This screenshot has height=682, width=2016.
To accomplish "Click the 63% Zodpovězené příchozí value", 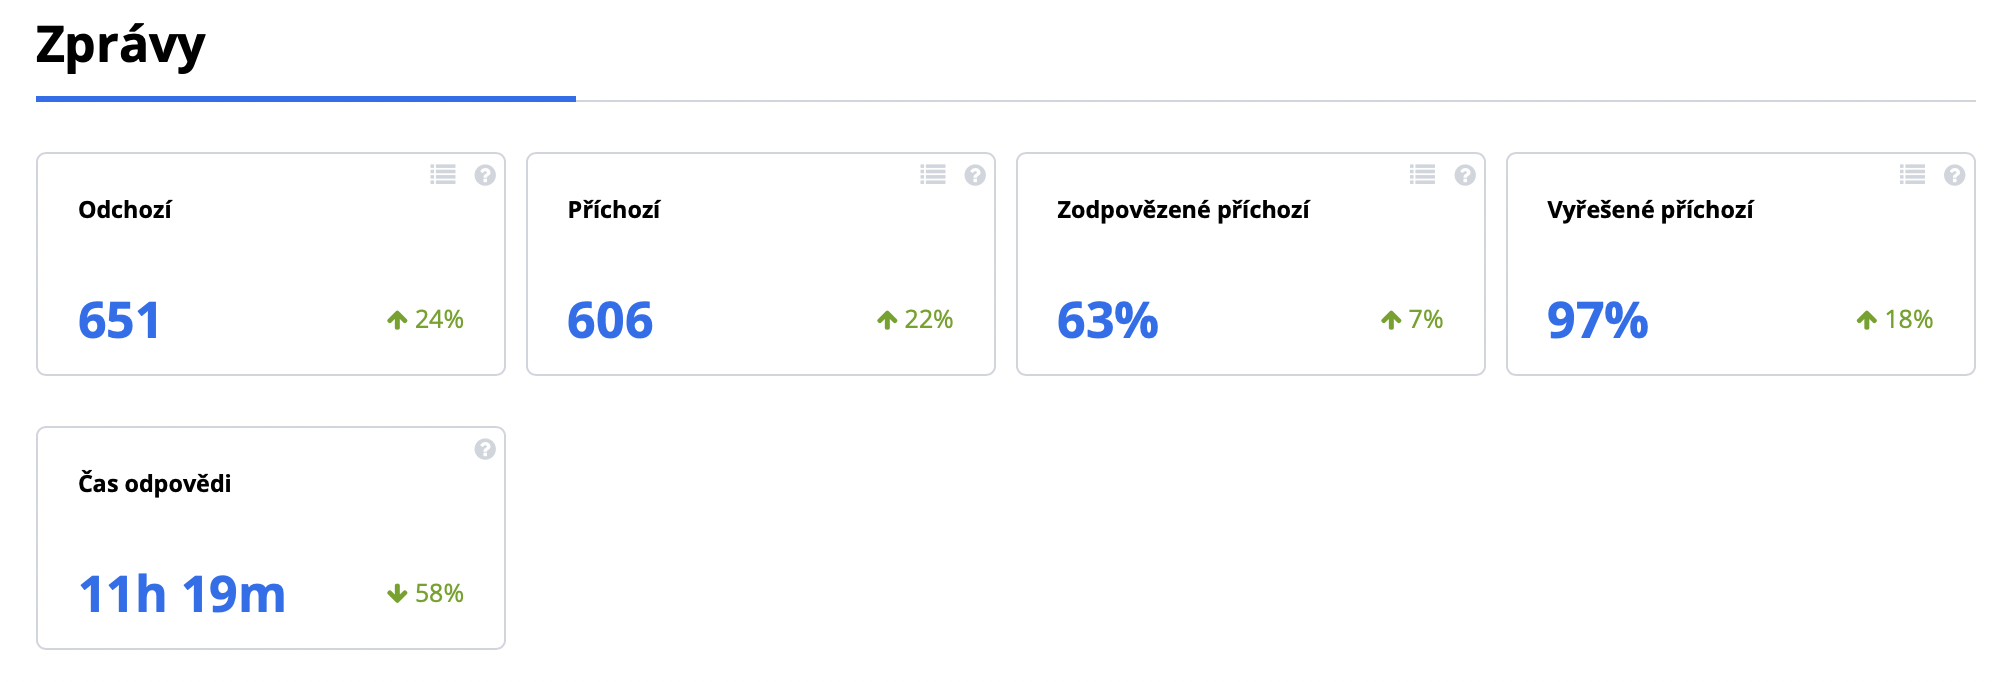I will pyautogui.click(x=1107, y=321).
